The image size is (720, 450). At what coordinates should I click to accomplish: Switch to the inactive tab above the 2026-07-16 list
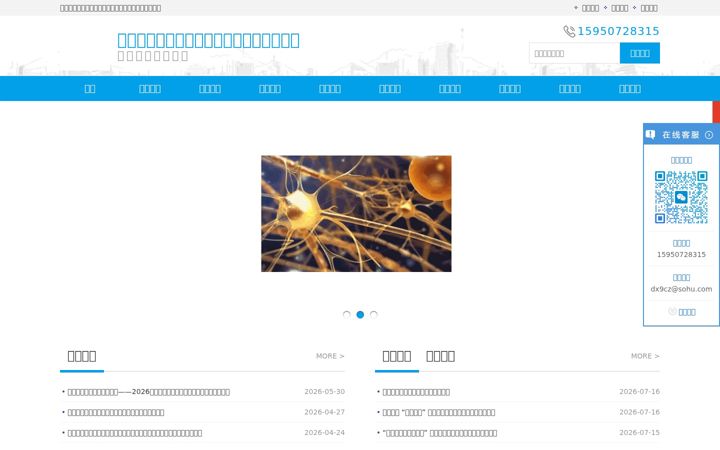(440, 356)
